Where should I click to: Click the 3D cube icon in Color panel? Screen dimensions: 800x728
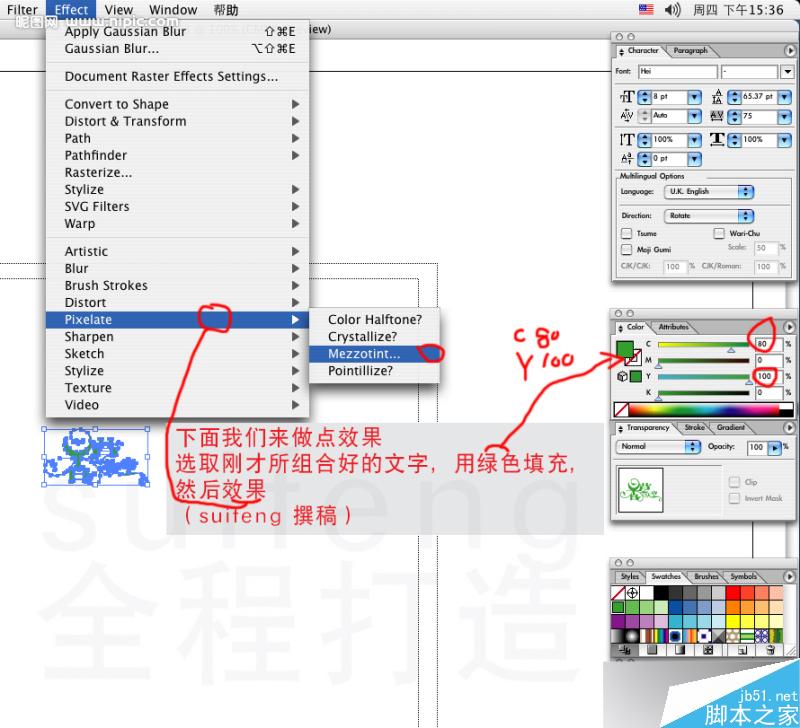point(621,377)
